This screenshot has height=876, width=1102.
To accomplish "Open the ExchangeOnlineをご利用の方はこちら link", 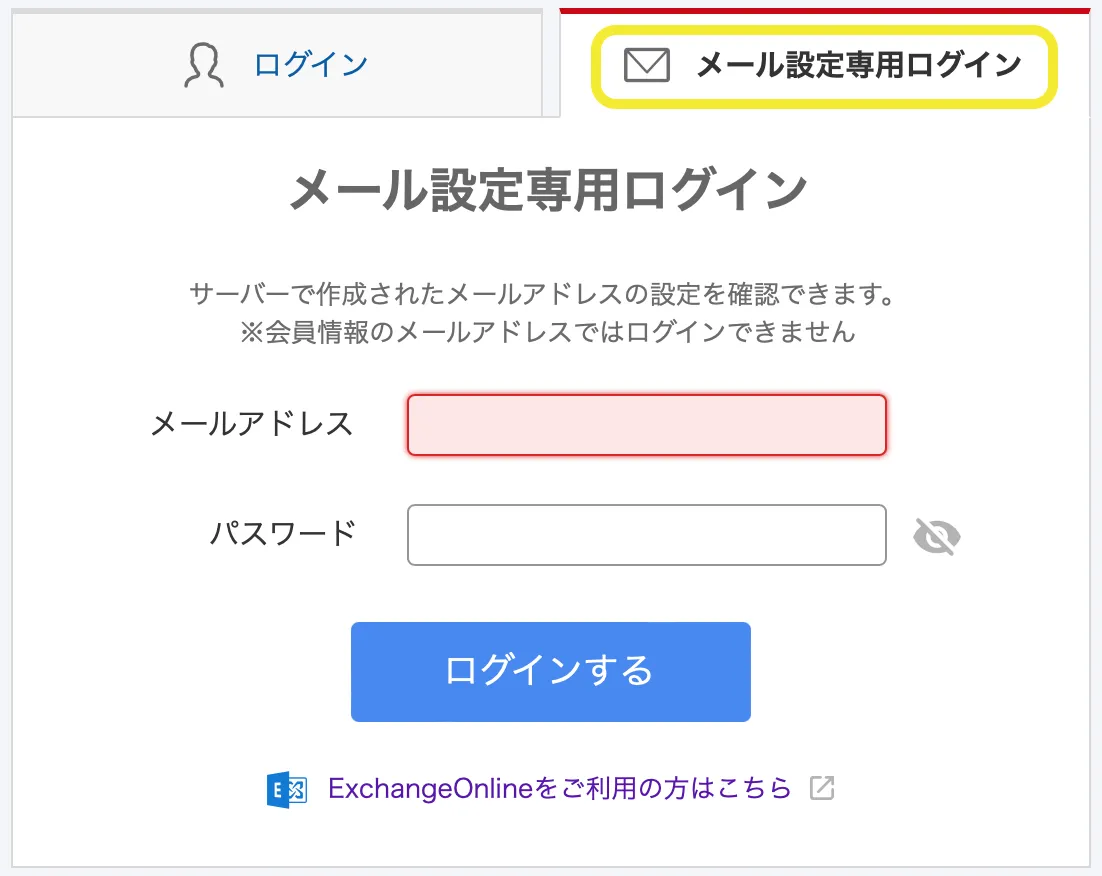I will pyautogui.click(x=559, y=789).
